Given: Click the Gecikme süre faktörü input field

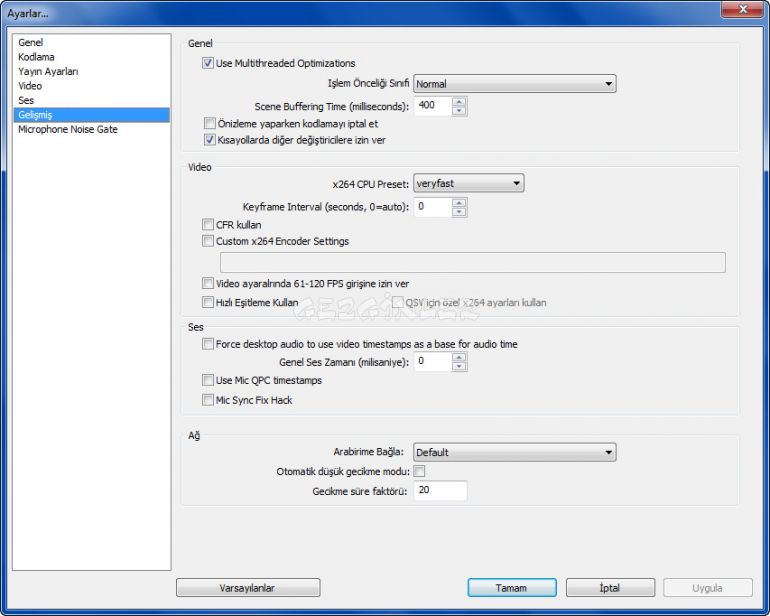Looking at the screenshot, I should coord(439,491).
